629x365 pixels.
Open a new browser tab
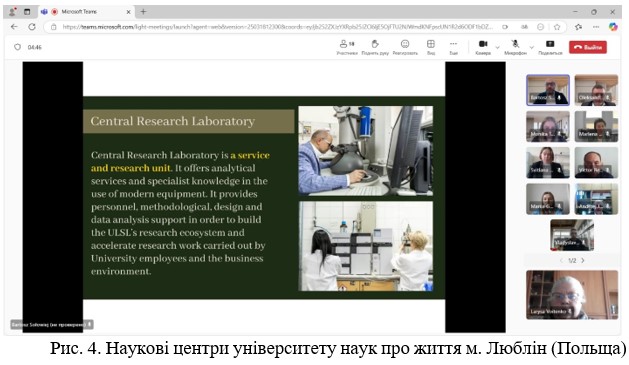point(143,12)
